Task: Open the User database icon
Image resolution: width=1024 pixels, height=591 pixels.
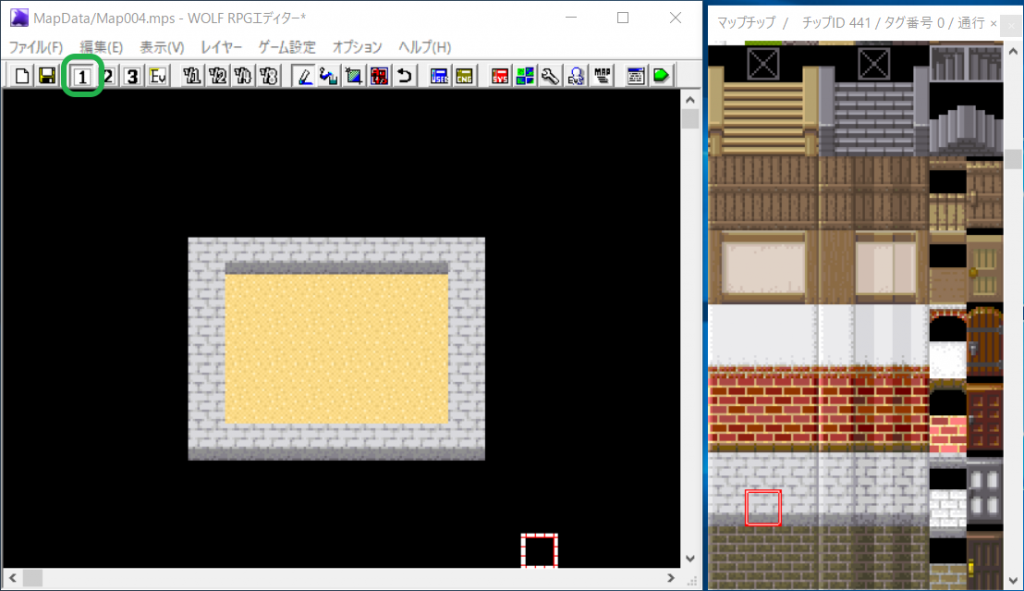Action: [439, 76]
